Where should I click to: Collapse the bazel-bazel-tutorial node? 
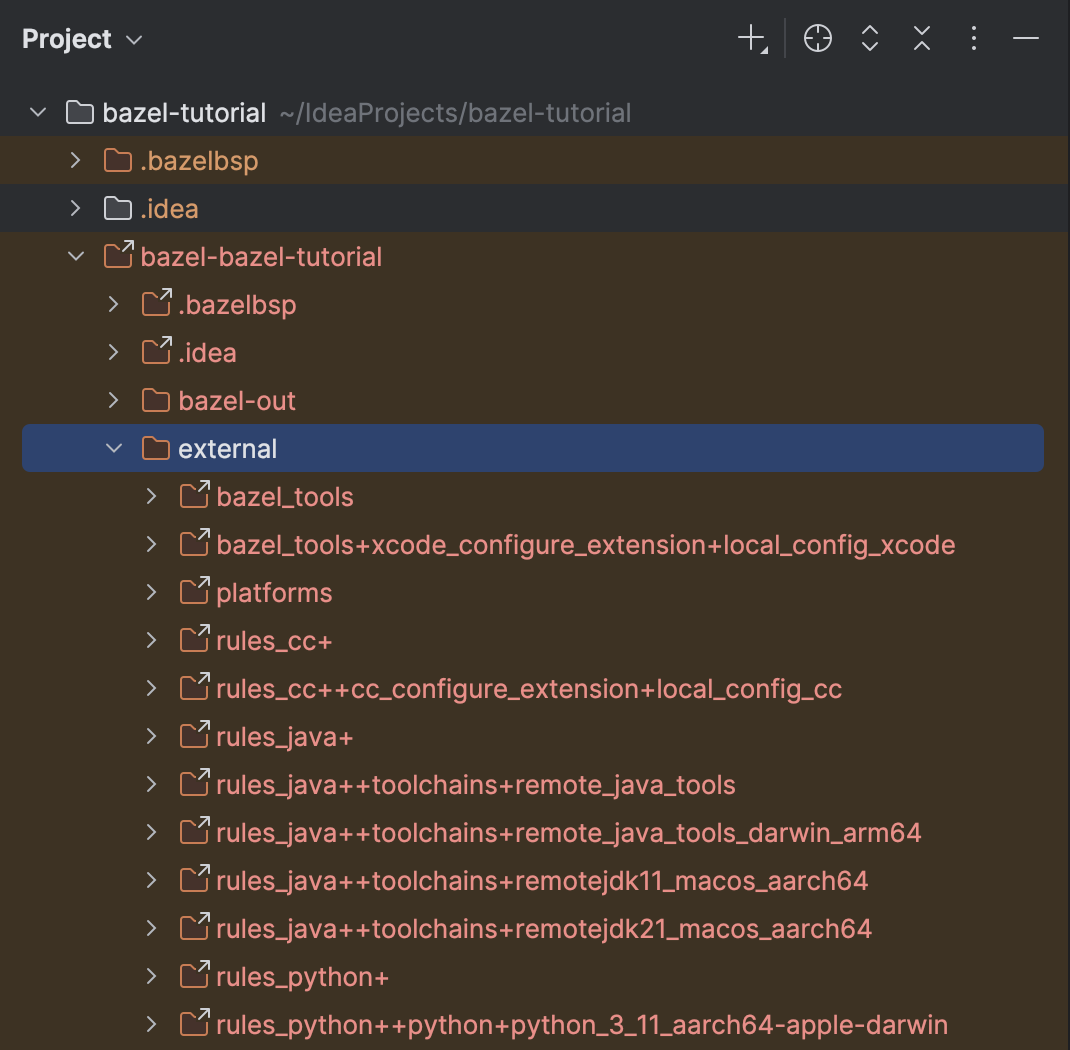tap(76, 256)
